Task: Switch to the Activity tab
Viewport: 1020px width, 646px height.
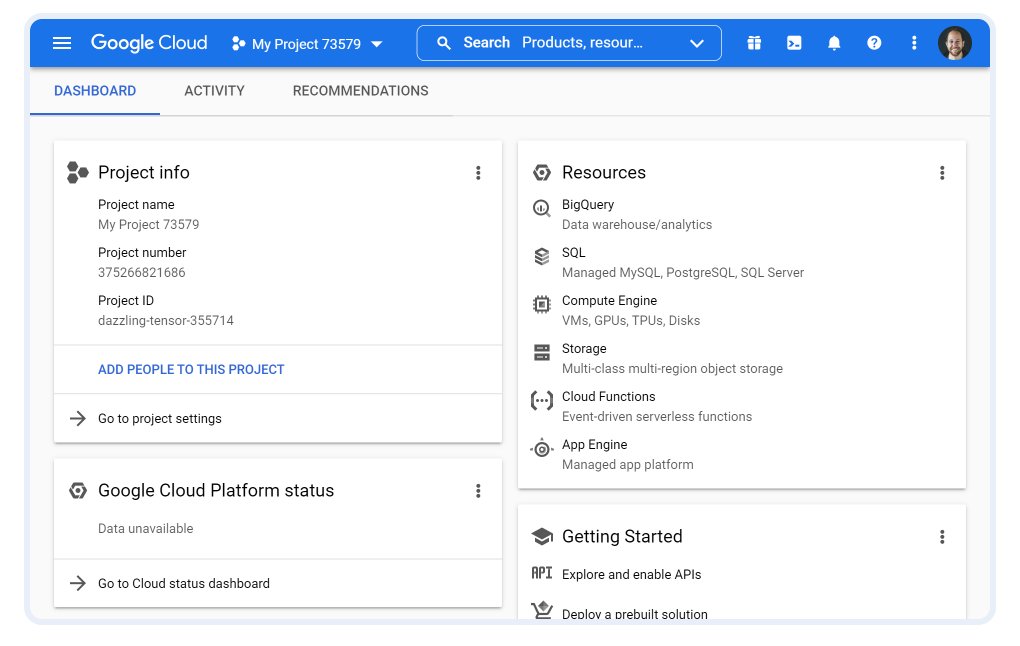Action: 215,91
